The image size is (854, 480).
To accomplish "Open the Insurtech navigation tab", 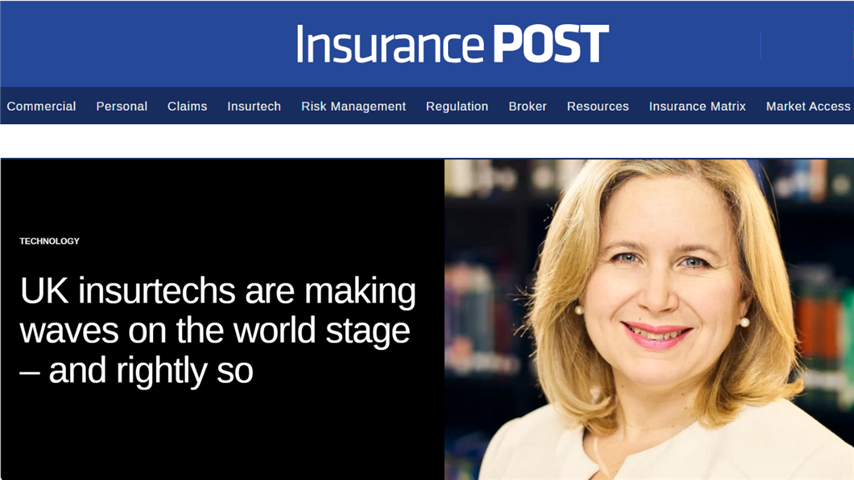I will (x=254, y=106).
